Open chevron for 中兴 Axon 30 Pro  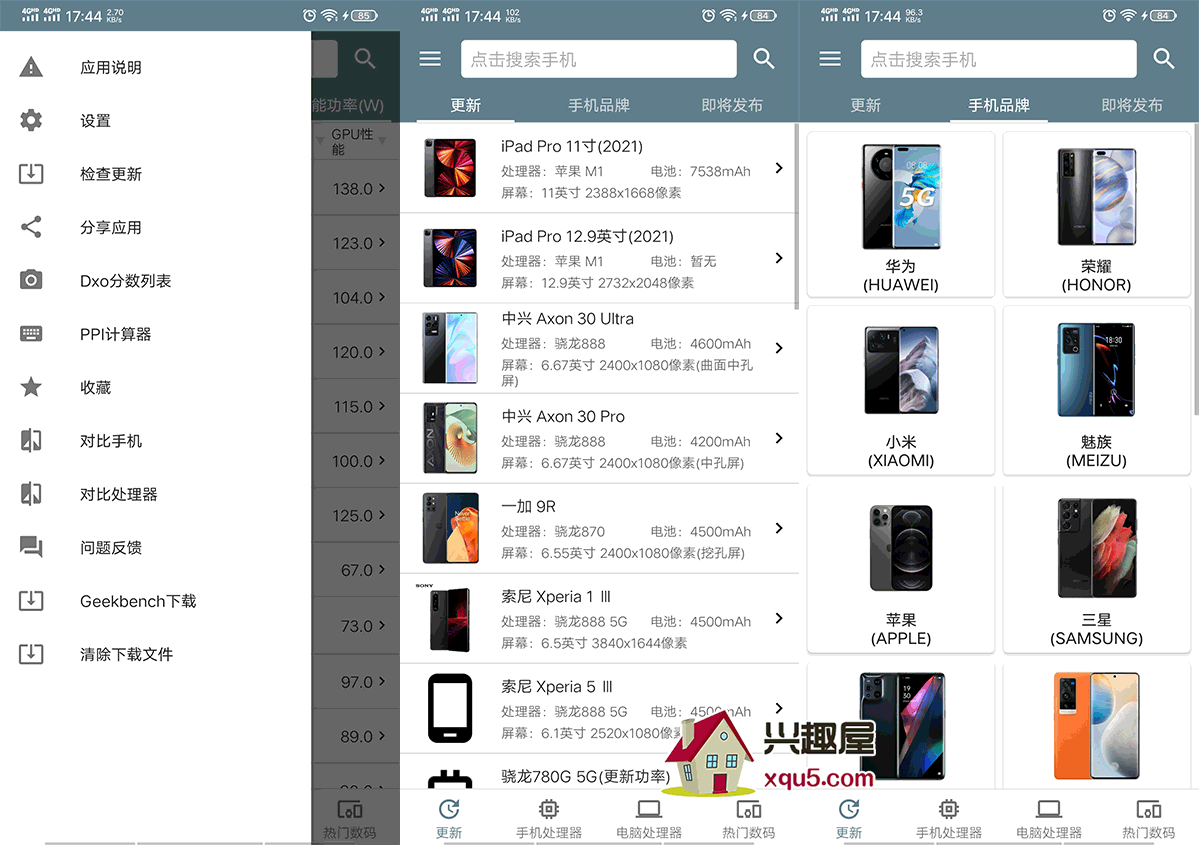[x=779, y=438]
